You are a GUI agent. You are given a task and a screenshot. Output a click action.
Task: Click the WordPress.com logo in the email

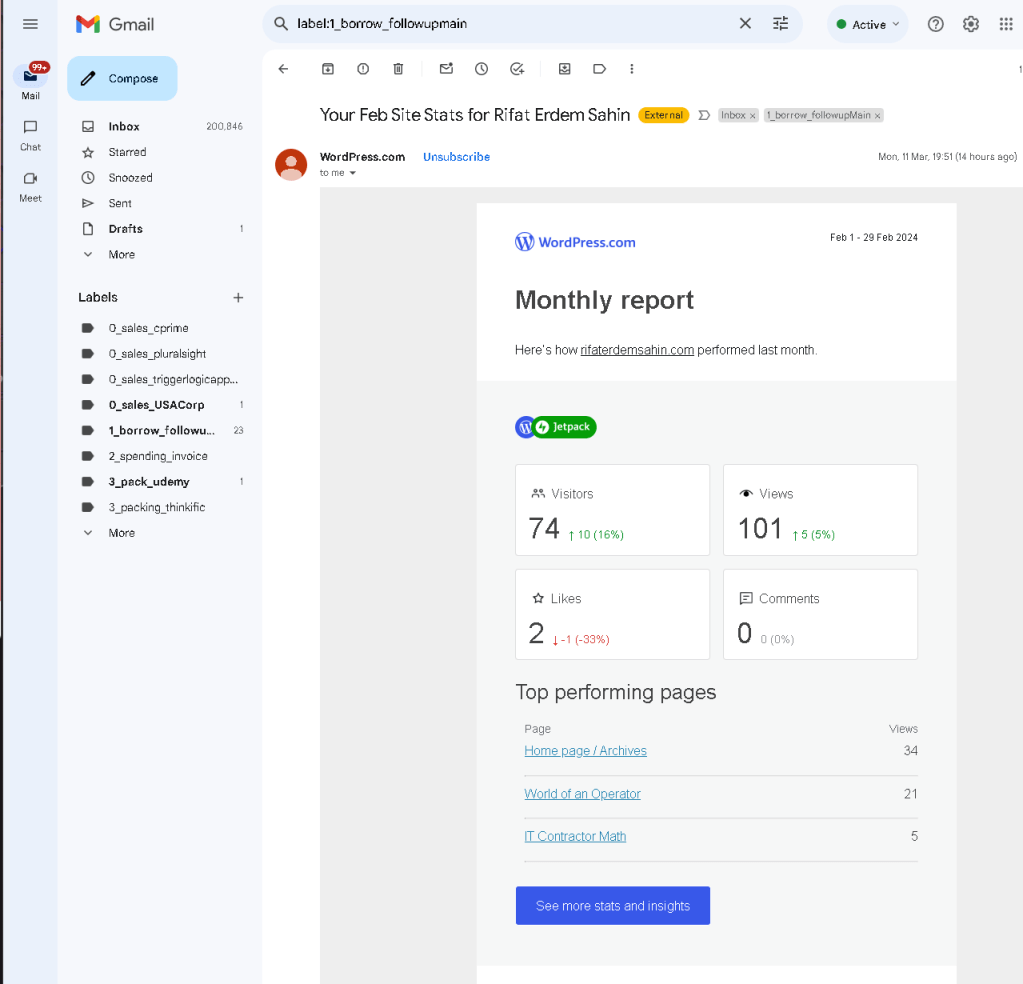pos(575,242)
